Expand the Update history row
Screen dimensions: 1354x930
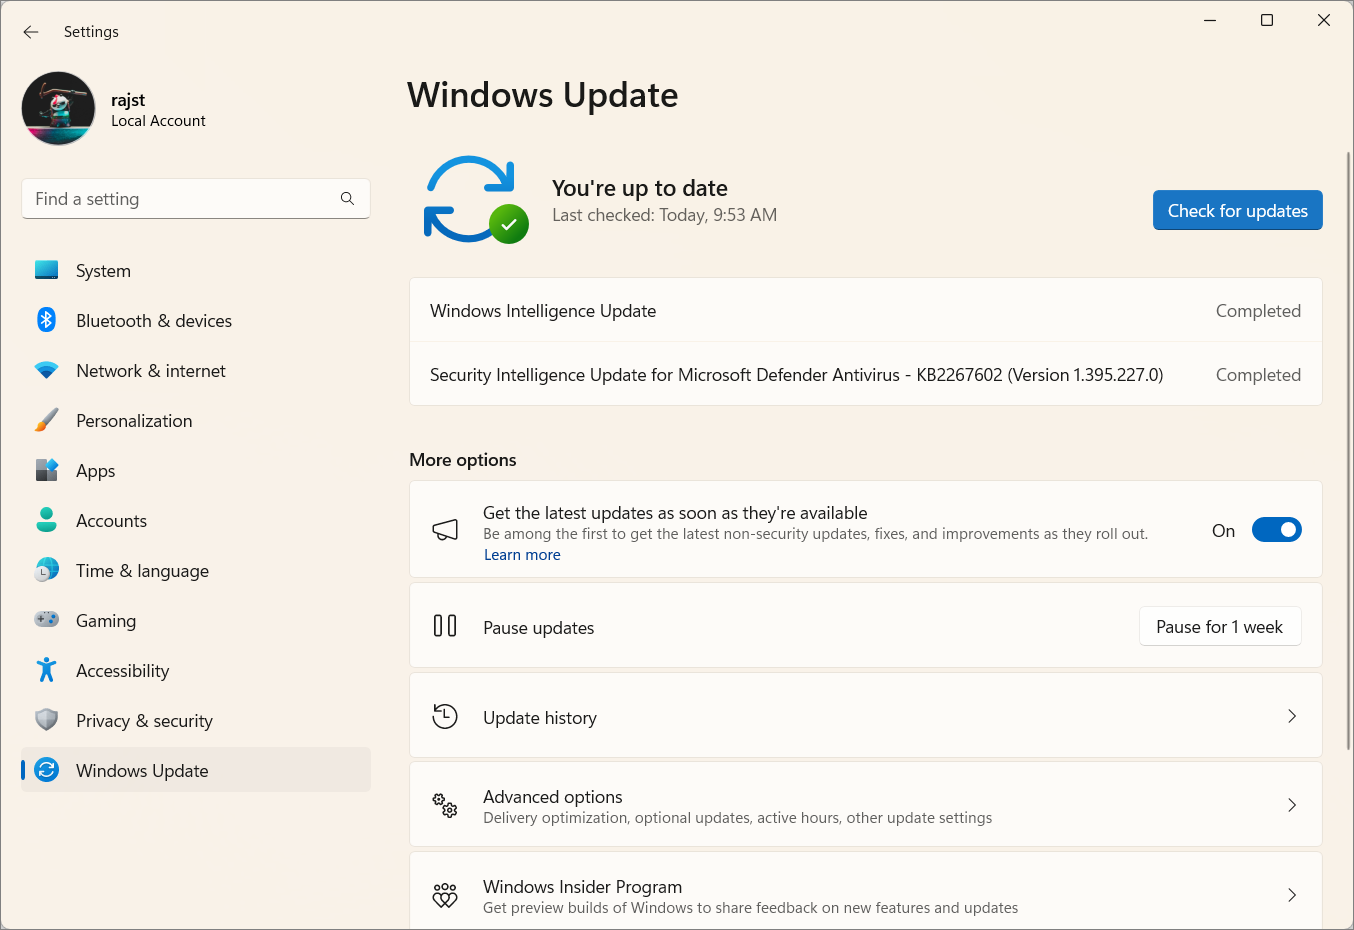click(x=1291, y=716)
